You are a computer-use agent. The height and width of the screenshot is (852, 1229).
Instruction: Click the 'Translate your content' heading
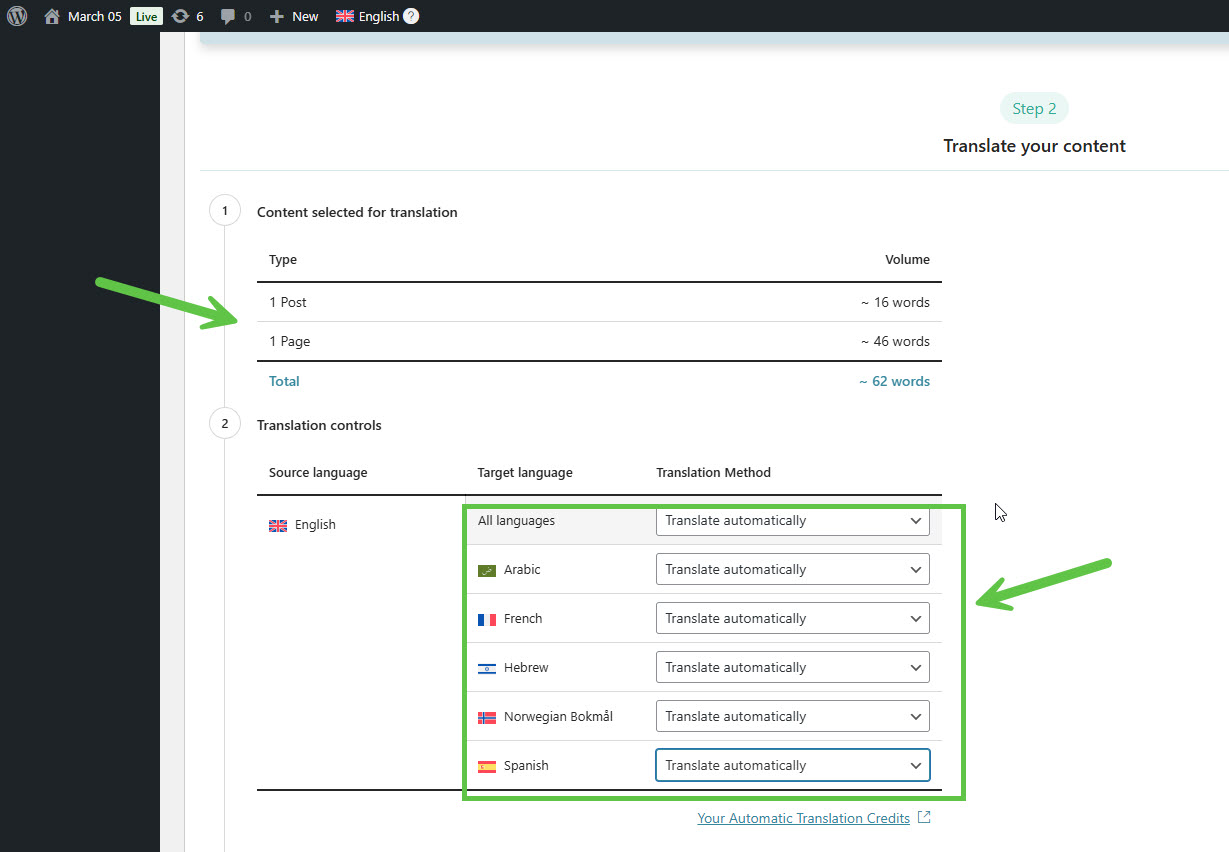point(1035,146)
